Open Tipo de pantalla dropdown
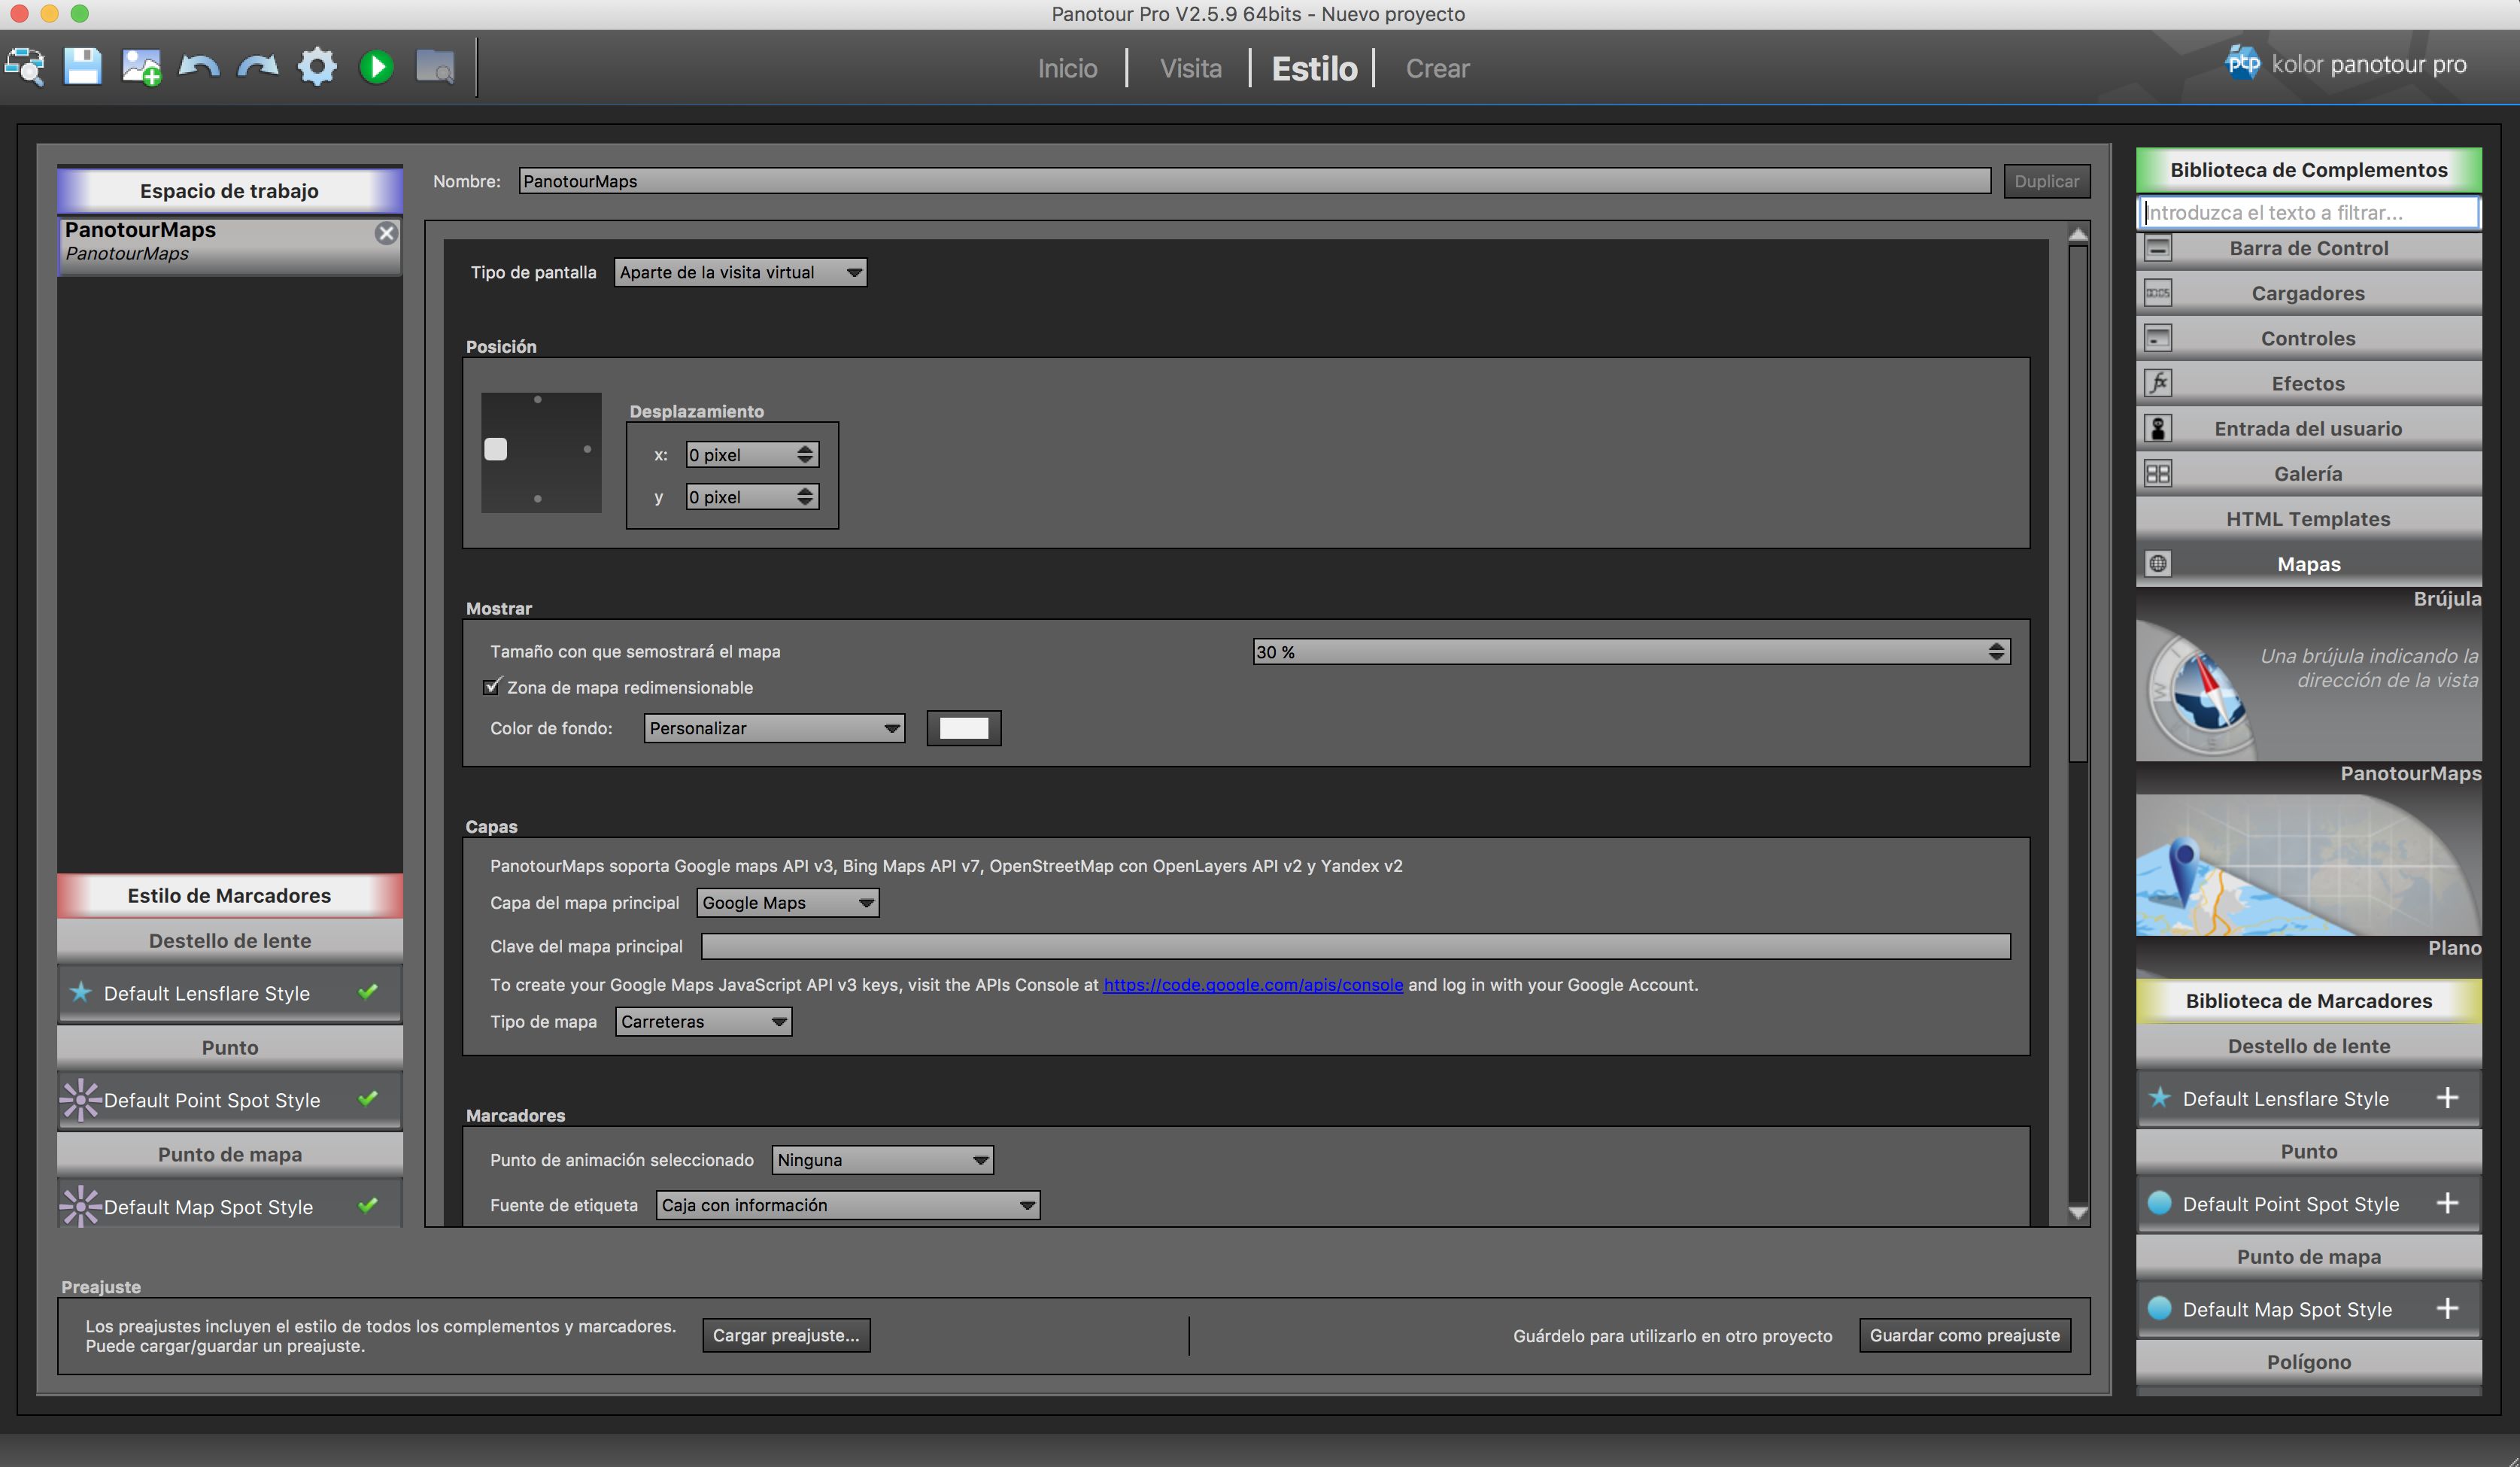This screenshot has width=2520, height=1467. pyautogui.click(x=740, y=272)
